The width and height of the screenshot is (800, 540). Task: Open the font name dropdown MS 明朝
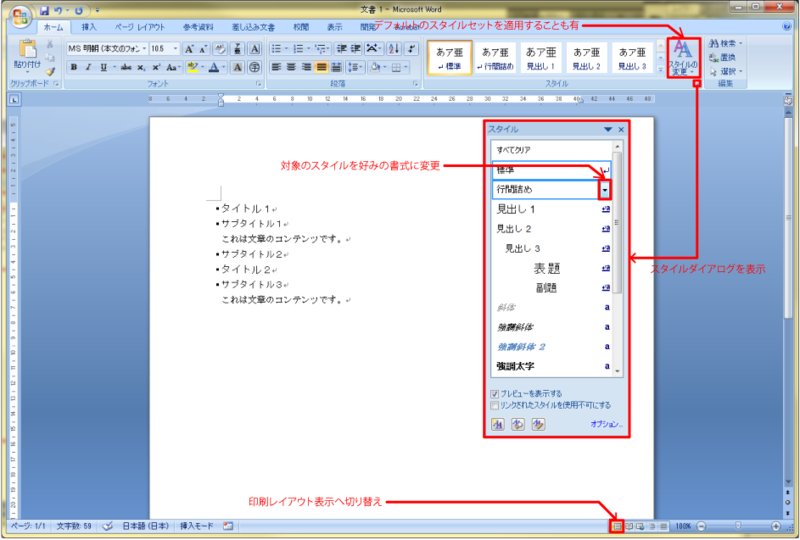pos(144,49)
